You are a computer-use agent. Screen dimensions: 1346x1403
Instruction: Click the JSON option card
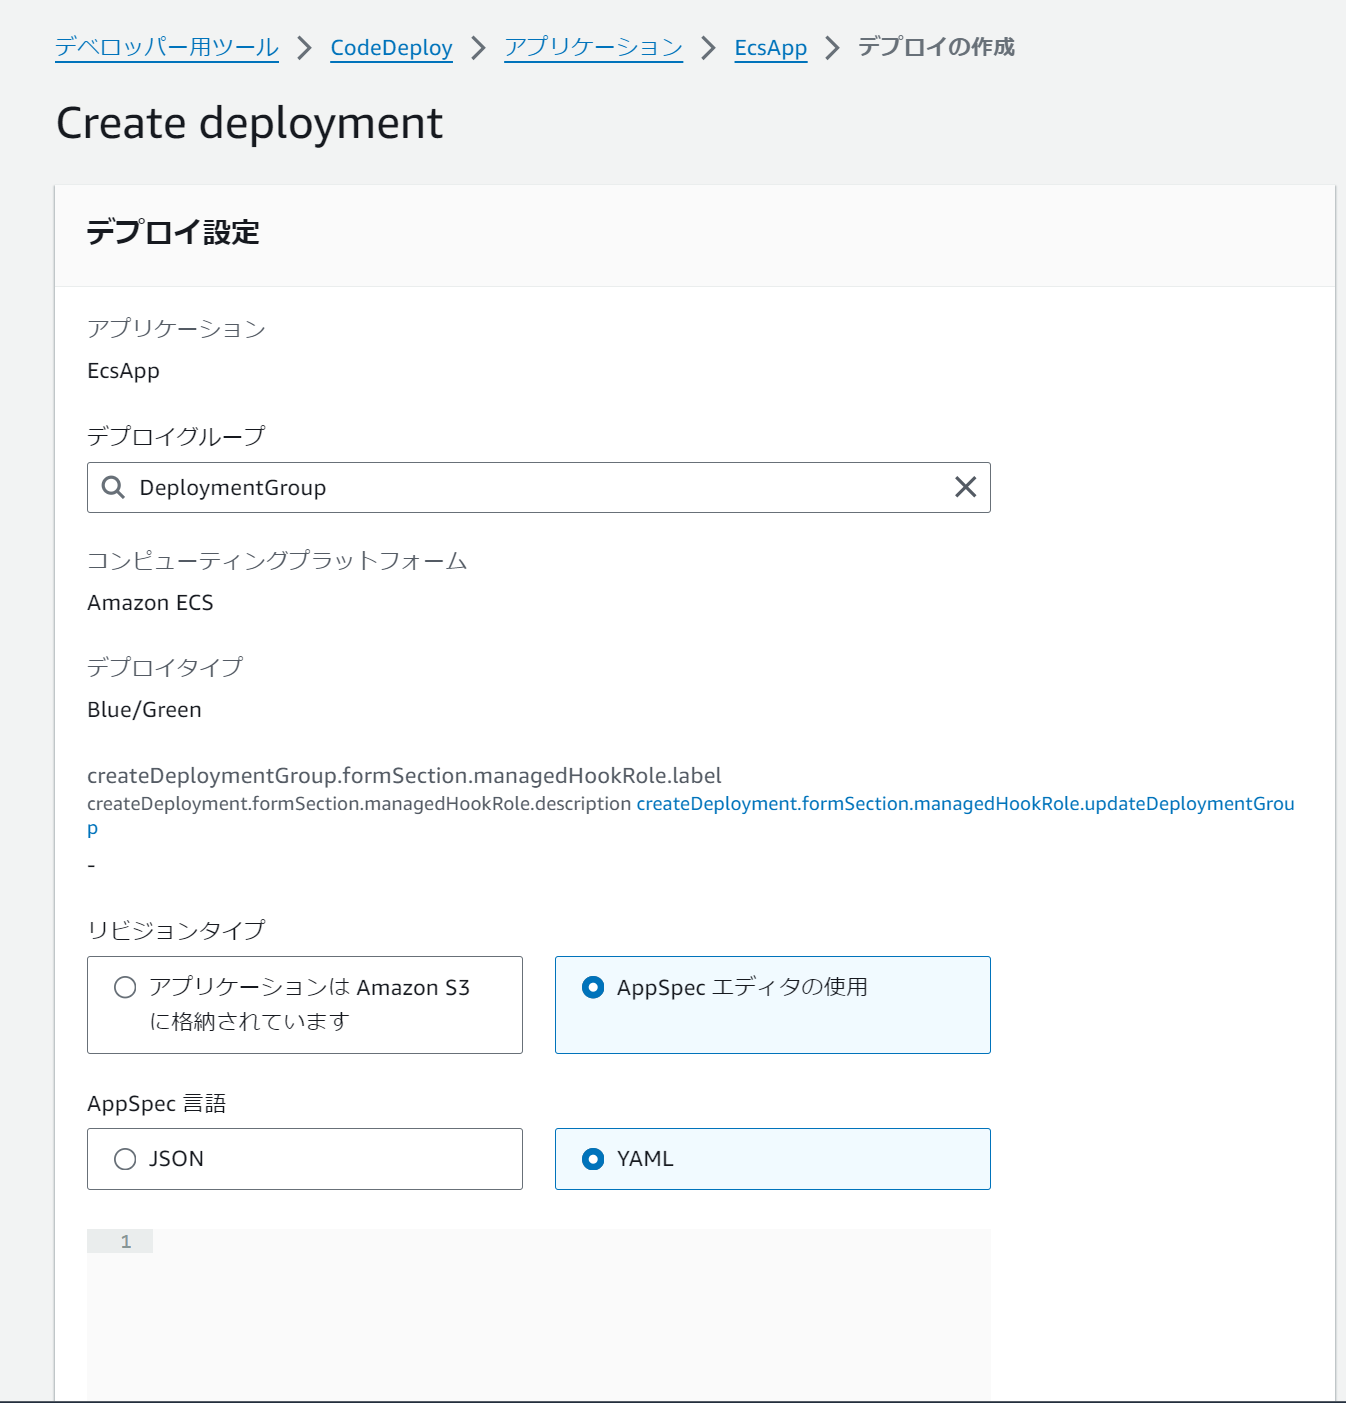[304, 1159]
